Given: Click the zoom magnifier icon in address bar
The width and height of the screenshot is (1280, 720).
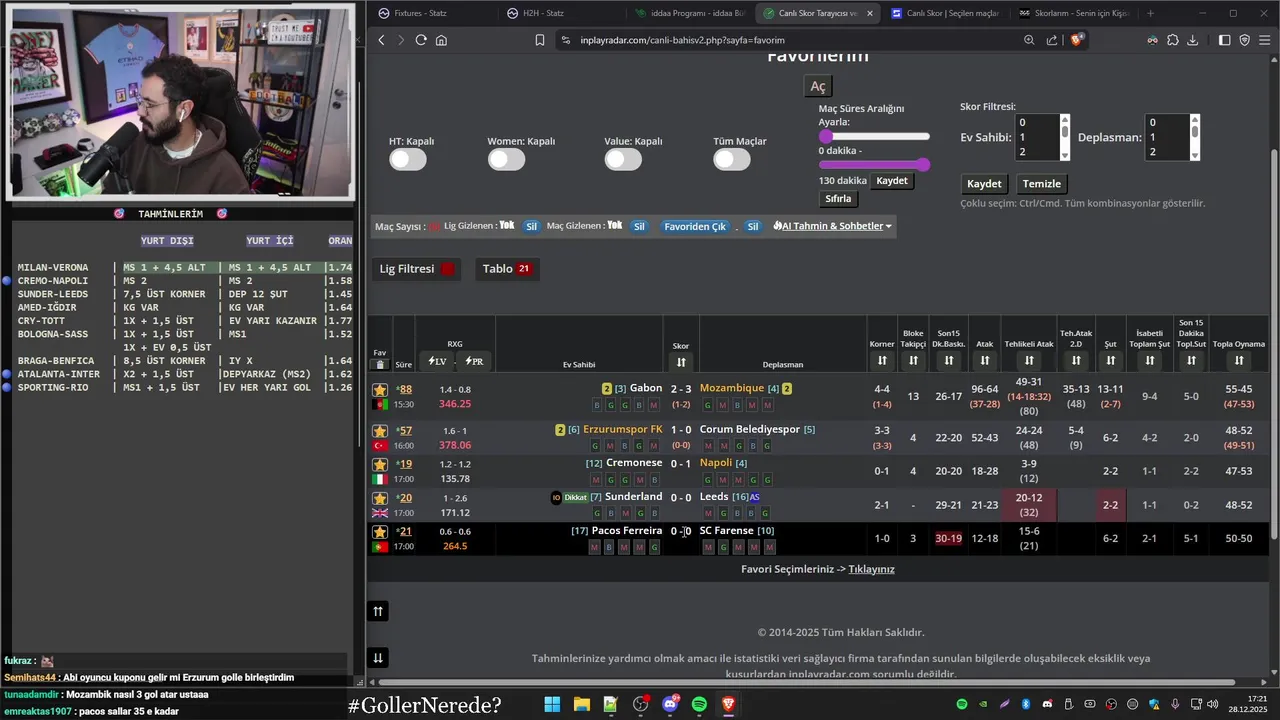Looking at the screenshot, I should pyautogui.click(x=1029, y=40).
